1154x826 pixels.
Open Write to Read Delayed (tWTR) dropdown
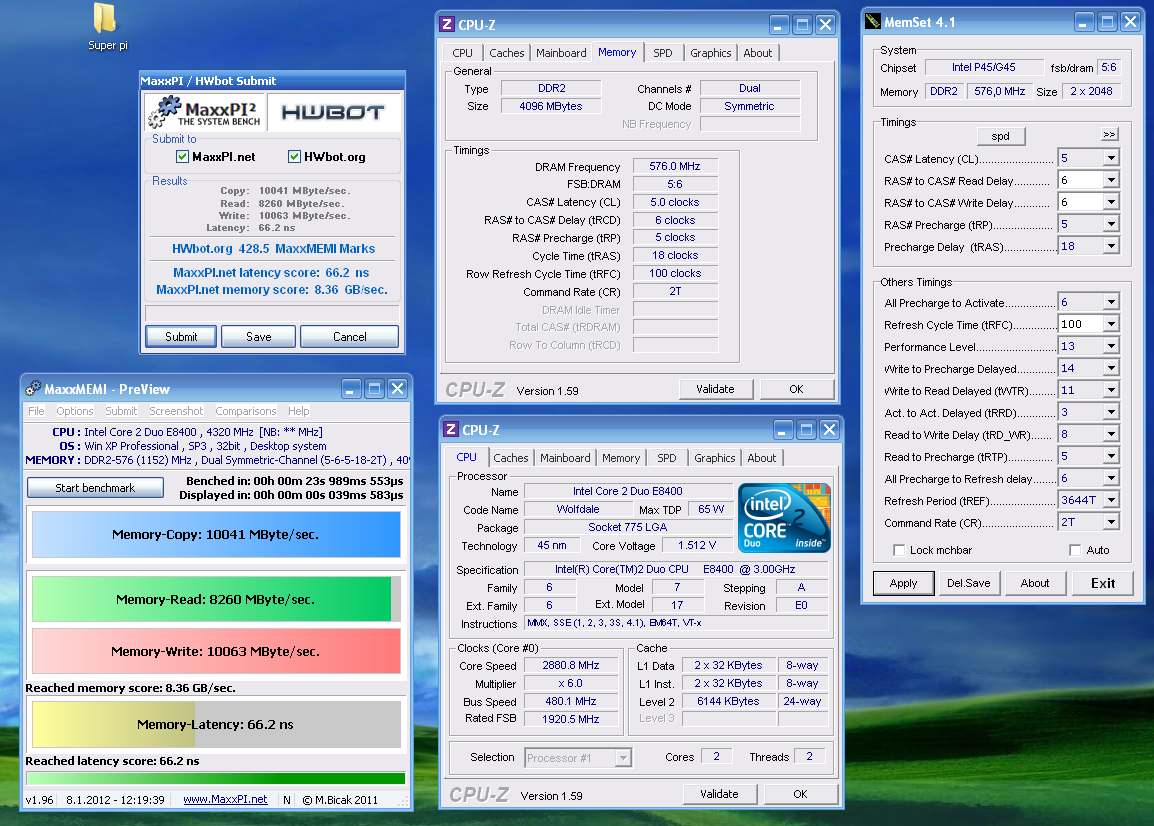[1111, 390]
